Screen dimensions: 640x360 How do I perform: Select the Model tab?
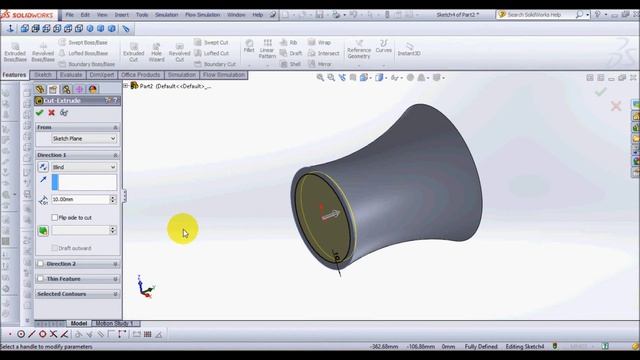click(79, 323)
